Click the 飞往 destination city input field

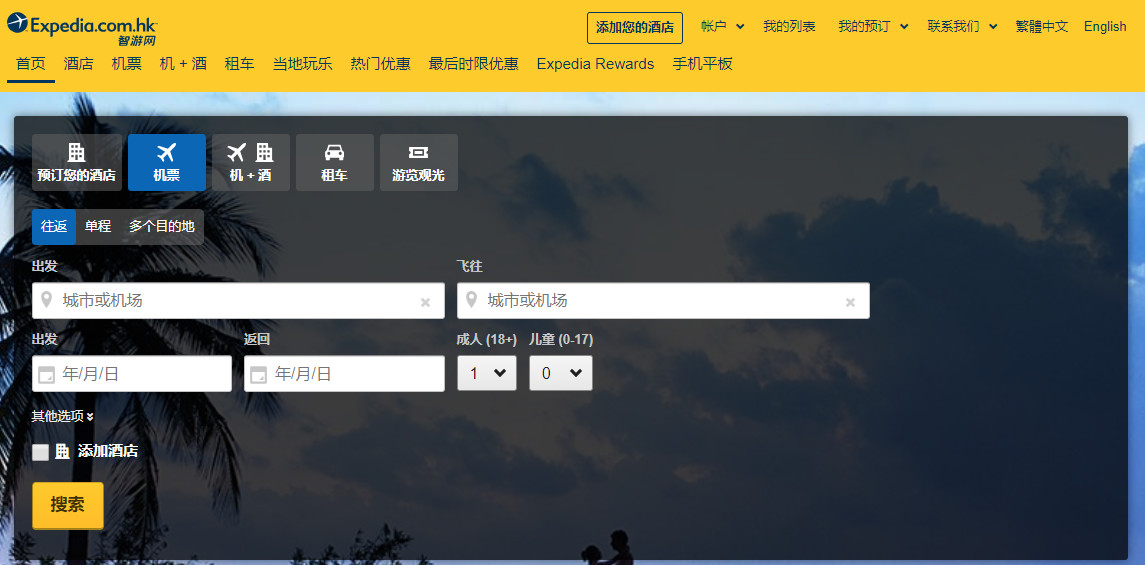click(x=663, y=301)
